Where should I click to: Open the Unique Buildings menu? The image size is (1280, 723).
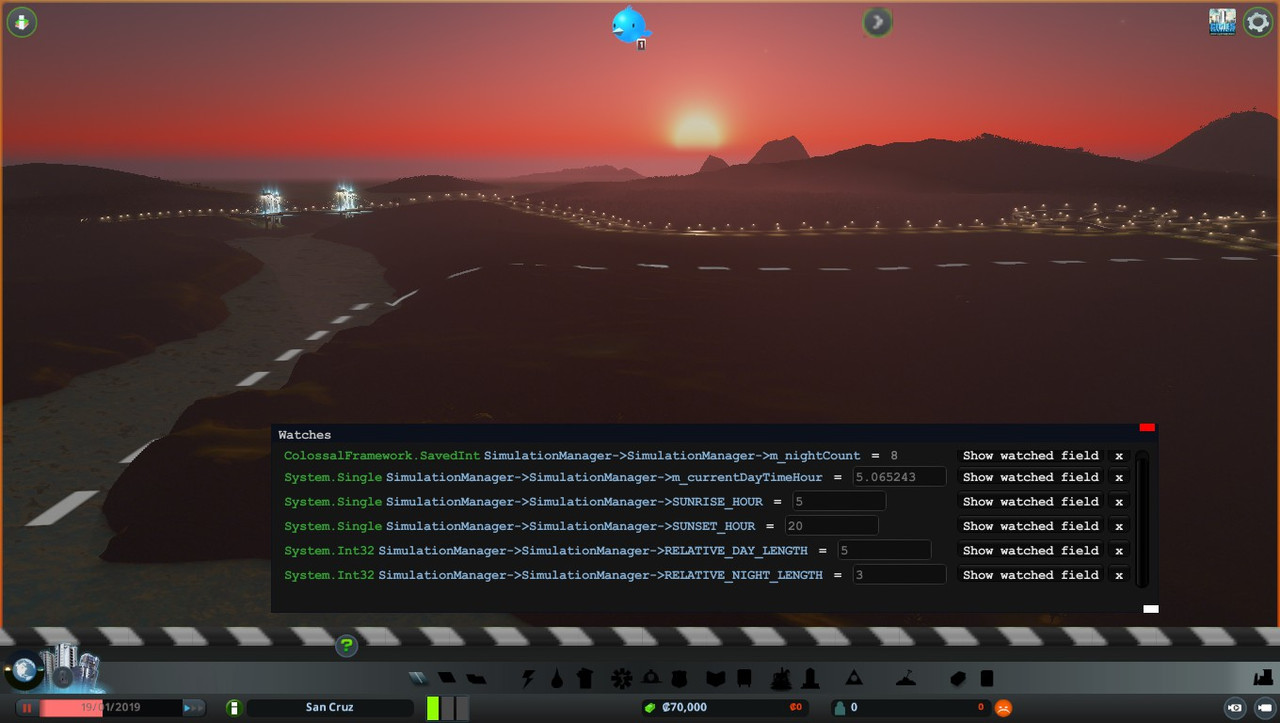[x=810, y=679]
